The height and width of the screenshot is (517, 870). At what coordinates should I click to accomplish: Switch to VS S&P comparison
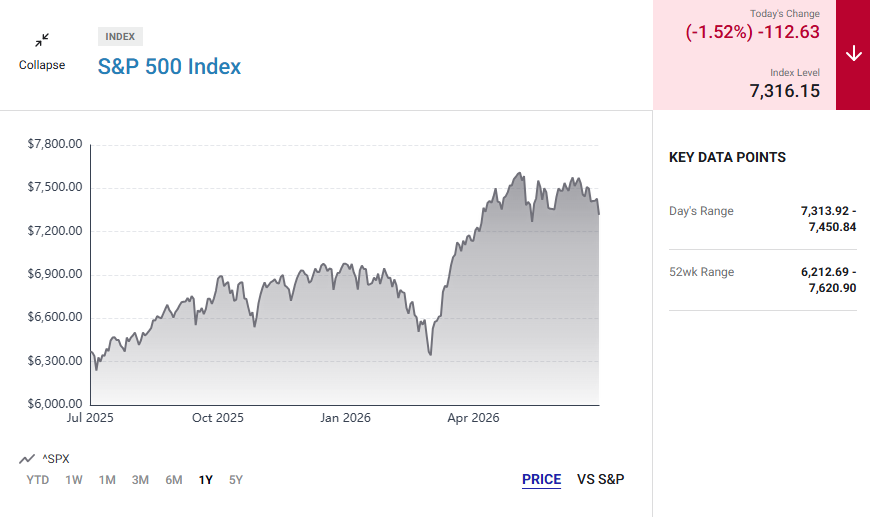pos(600,479)
